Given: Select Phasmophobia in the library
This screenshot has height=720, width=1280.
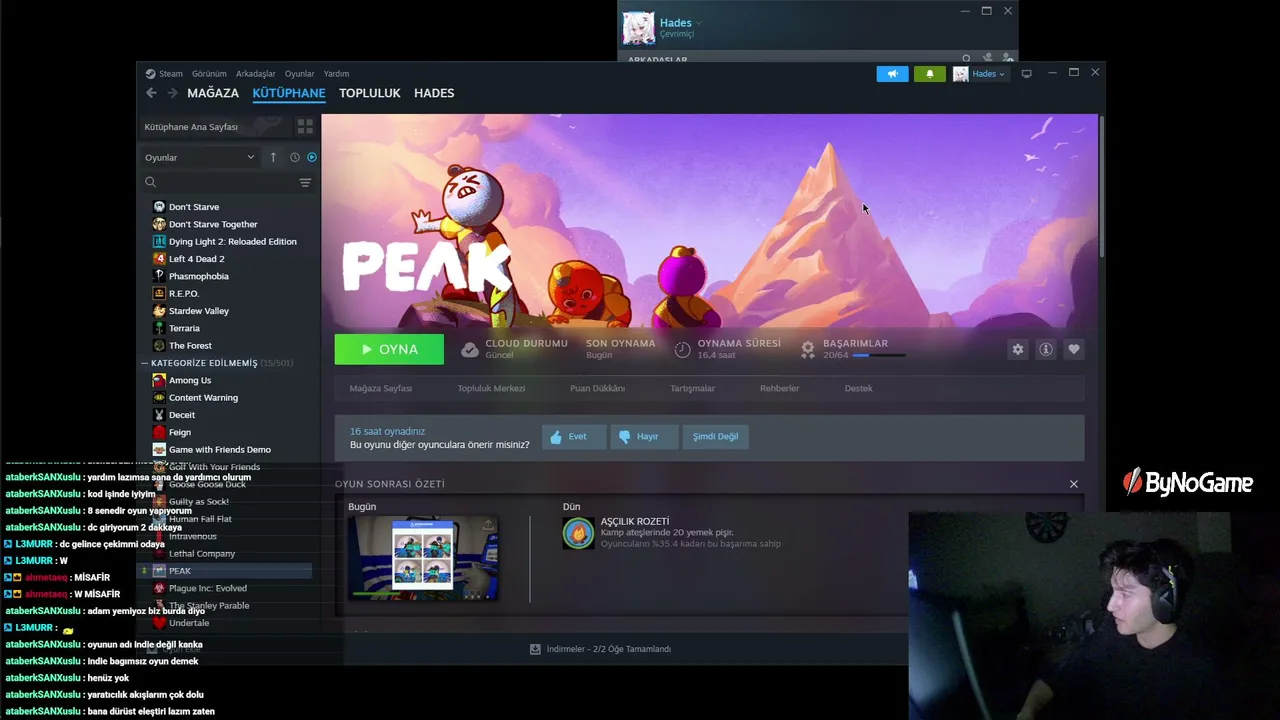Looking at the screenshot, I should click(198, 276).
